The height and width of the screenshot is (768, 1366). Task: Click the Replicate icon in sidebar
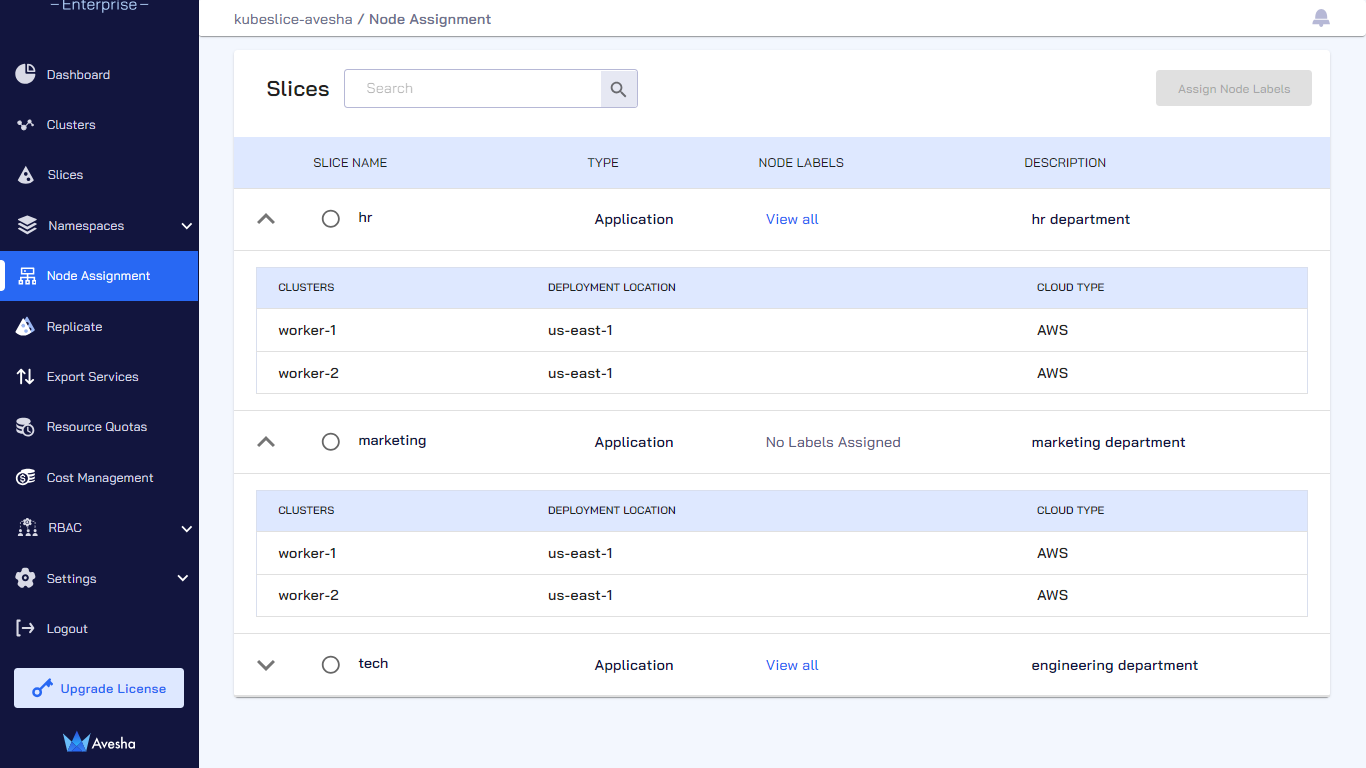26,326
